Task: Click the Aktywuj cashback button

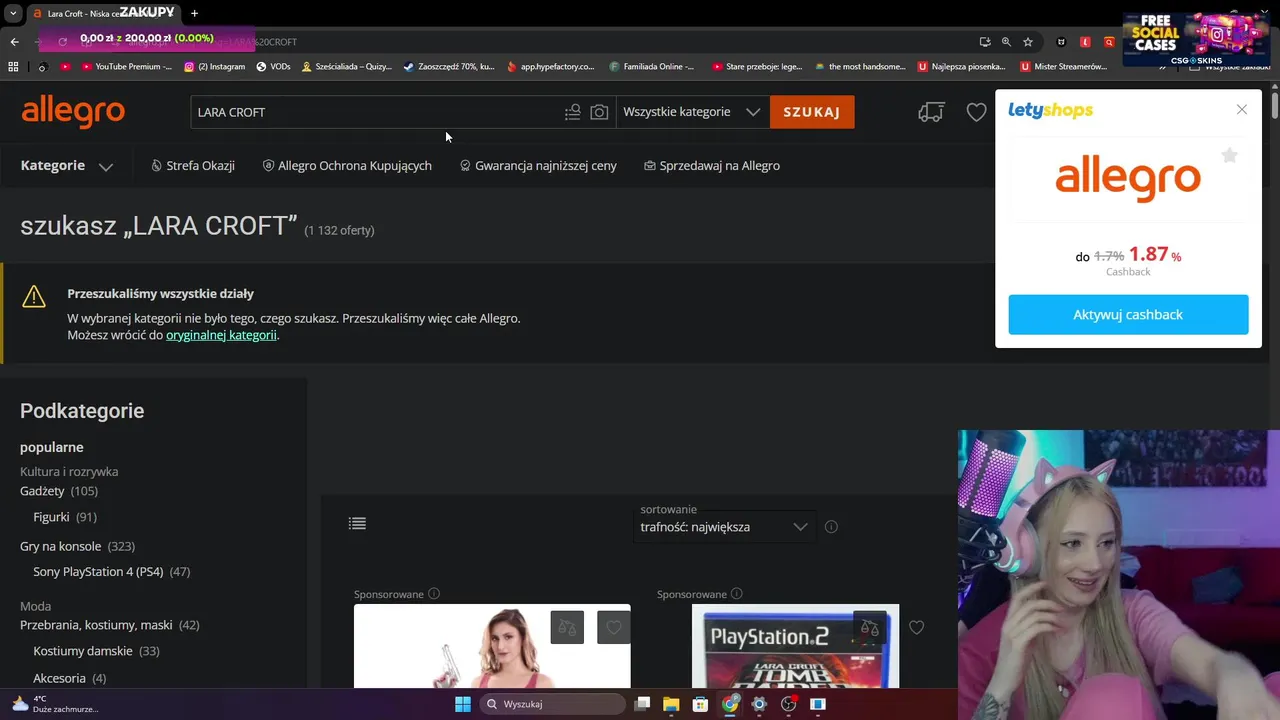Action: 1128,314
